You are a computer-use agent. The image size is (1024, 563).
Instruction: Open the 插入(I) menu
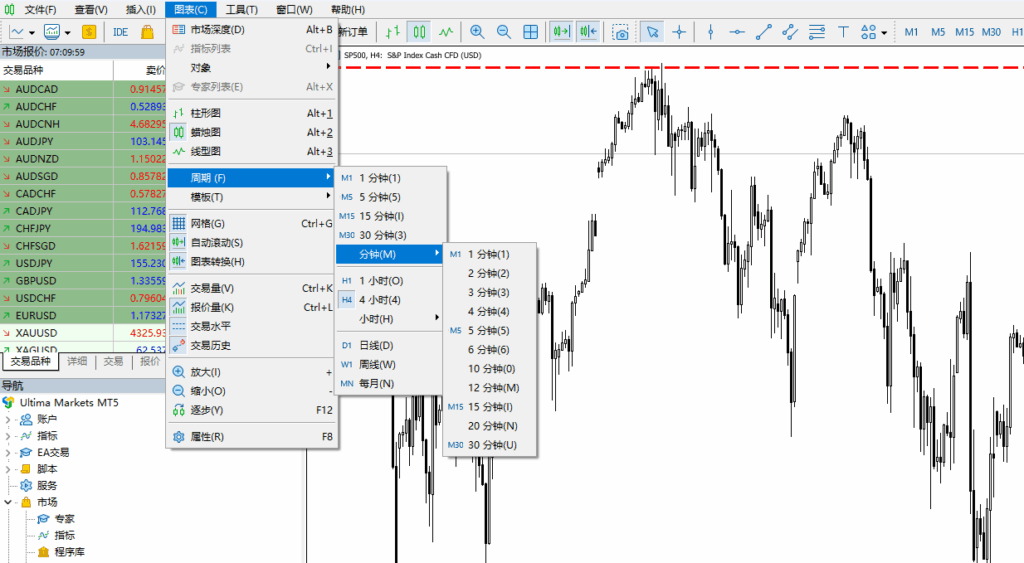pos(140,9)
